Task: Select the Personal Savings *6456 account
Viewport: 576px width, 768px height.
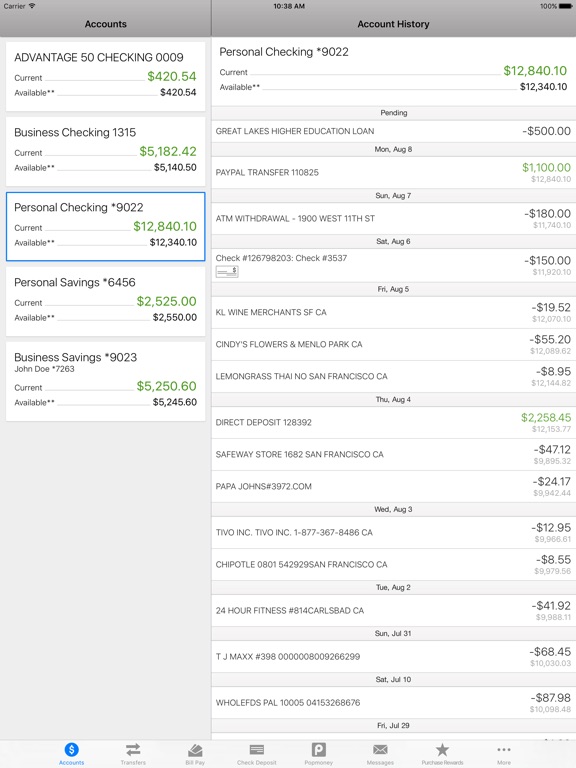Action: (105, 301)
